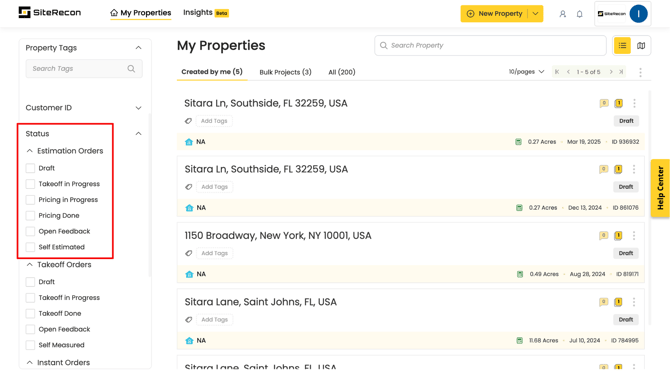670x377 pixels.
Task: Select All (200) tab
Action: (x=342, y=72)
